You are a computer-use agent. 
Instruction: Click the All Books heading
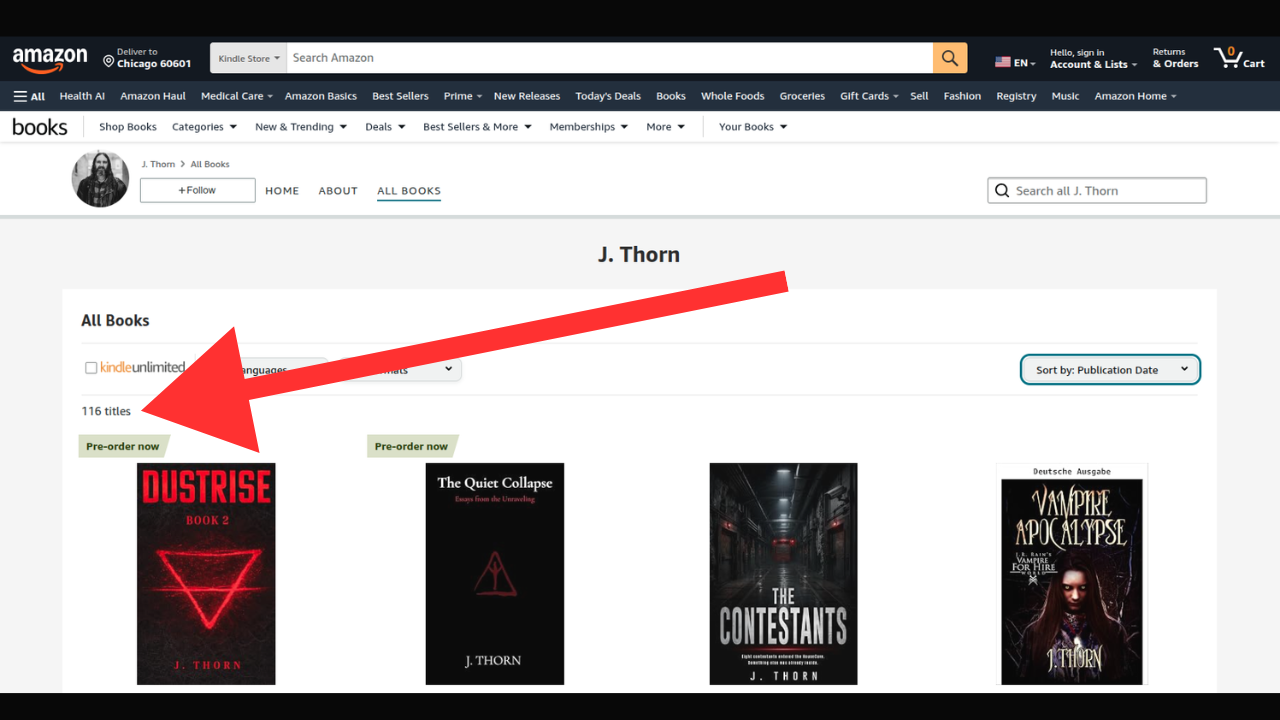[115, 321]
